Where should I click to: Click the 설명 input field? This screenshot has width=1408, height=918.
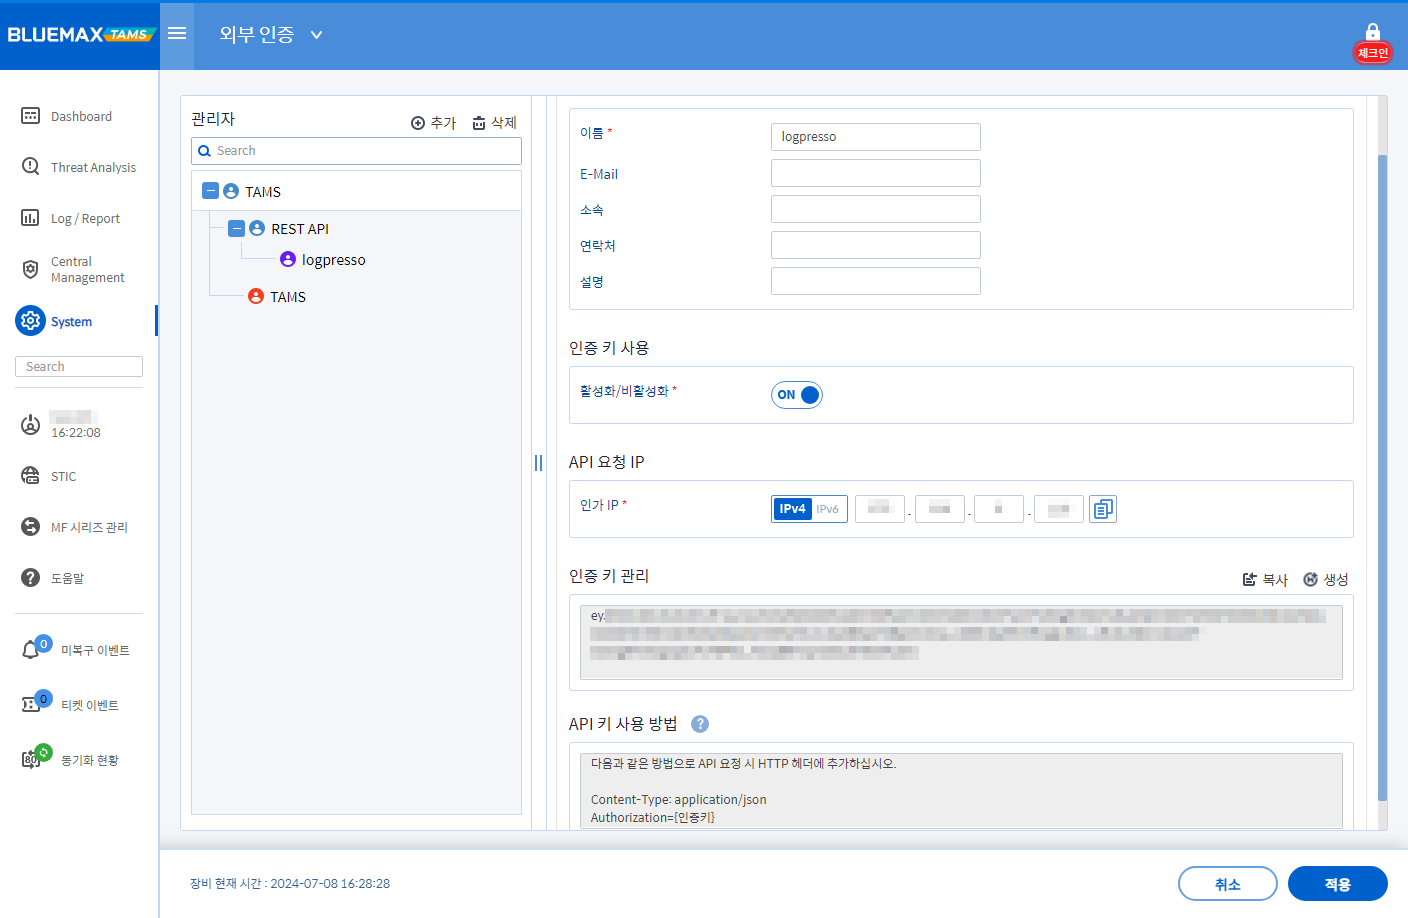(x=876, y=281)
